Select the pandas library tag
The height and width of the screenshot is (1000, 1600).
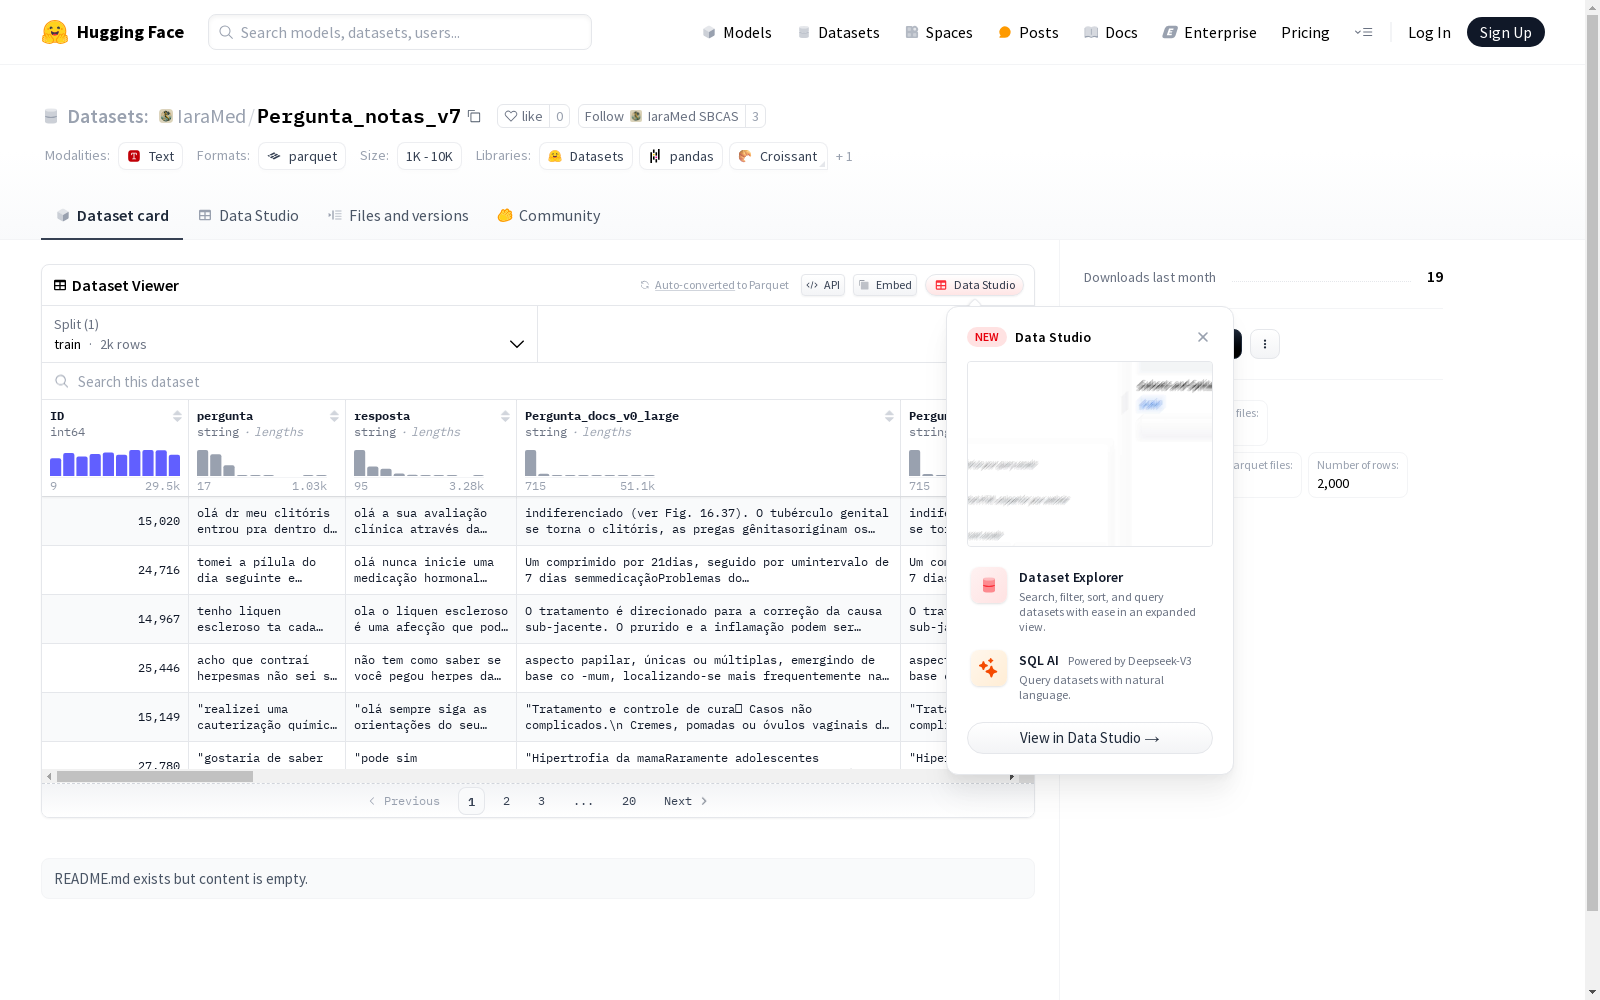coord(681,156)
